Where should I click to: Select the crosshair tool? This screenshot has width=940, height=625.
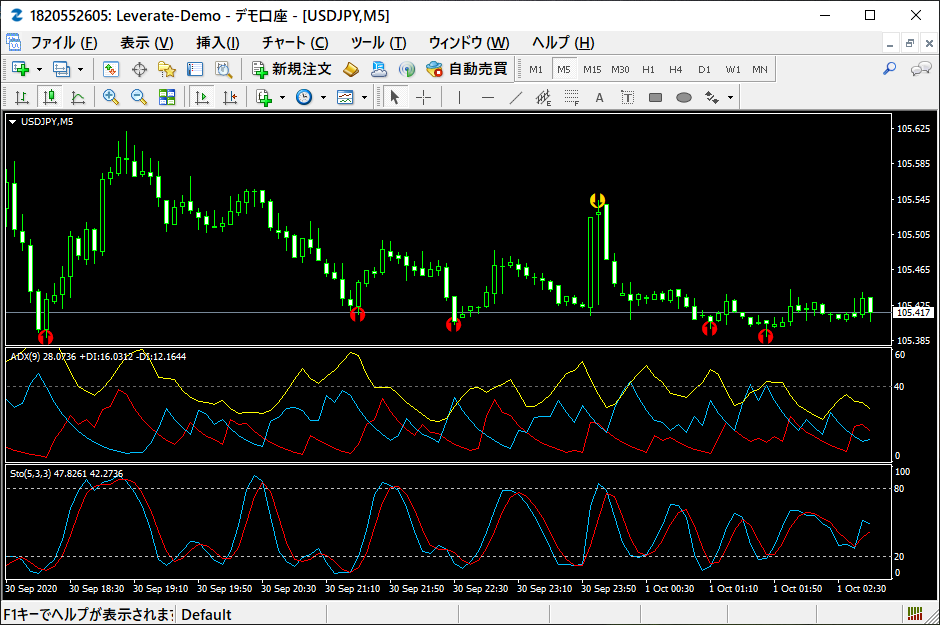tap(423, 97)
